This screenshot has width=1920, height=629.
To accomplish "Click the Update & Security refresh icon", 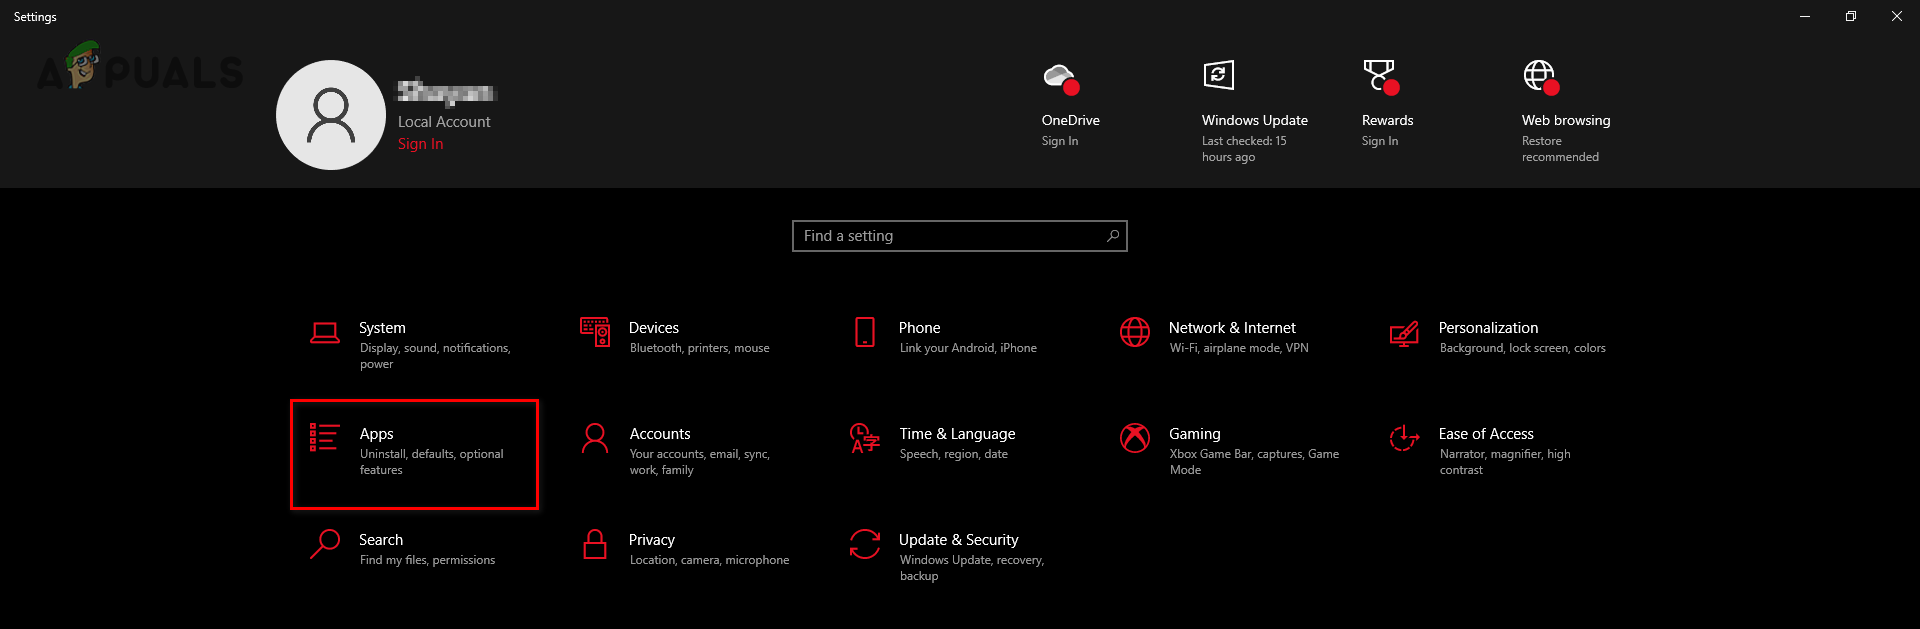I will coord(865,544).
